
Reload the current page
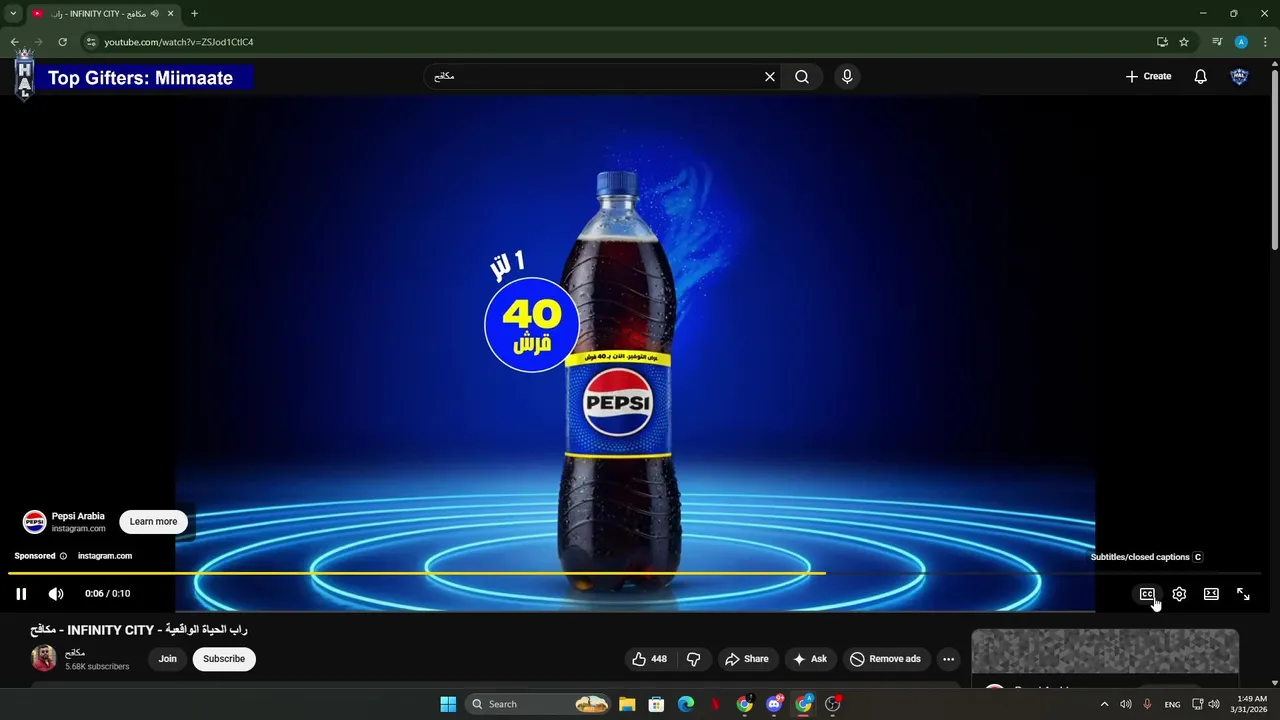[x=62, y=42]
